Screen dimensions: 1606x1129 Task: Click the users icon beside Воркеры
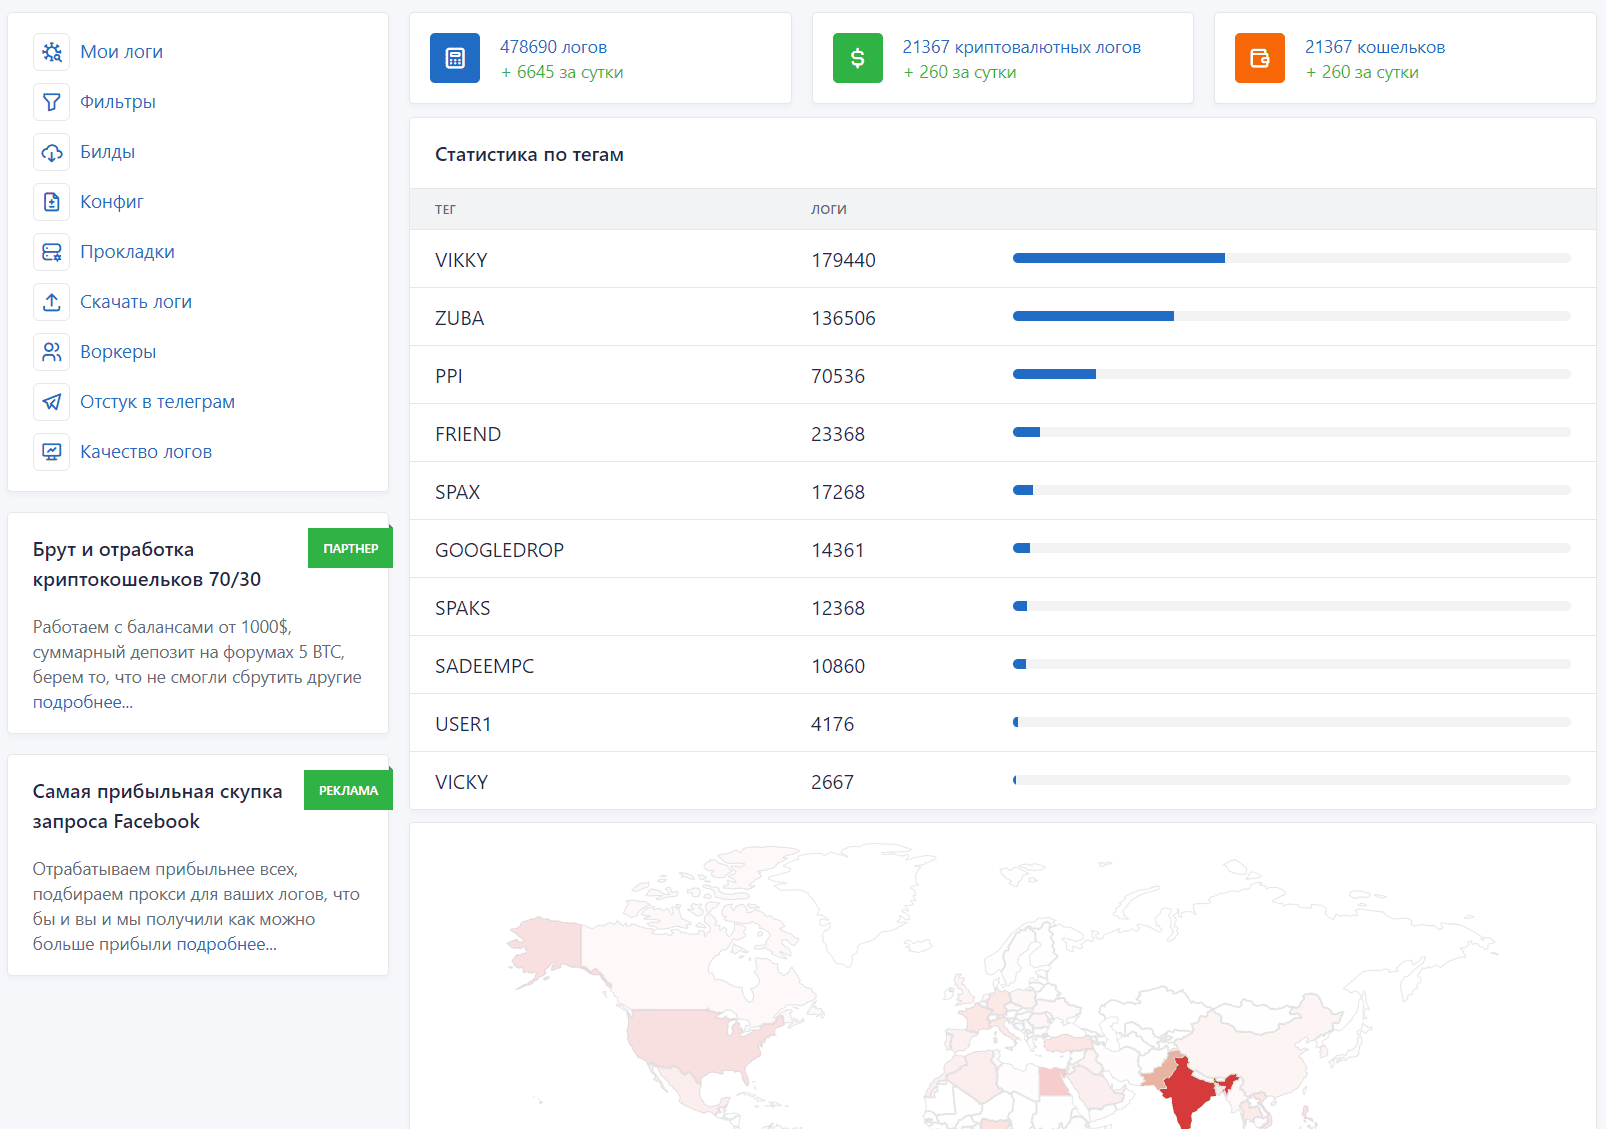52,352
